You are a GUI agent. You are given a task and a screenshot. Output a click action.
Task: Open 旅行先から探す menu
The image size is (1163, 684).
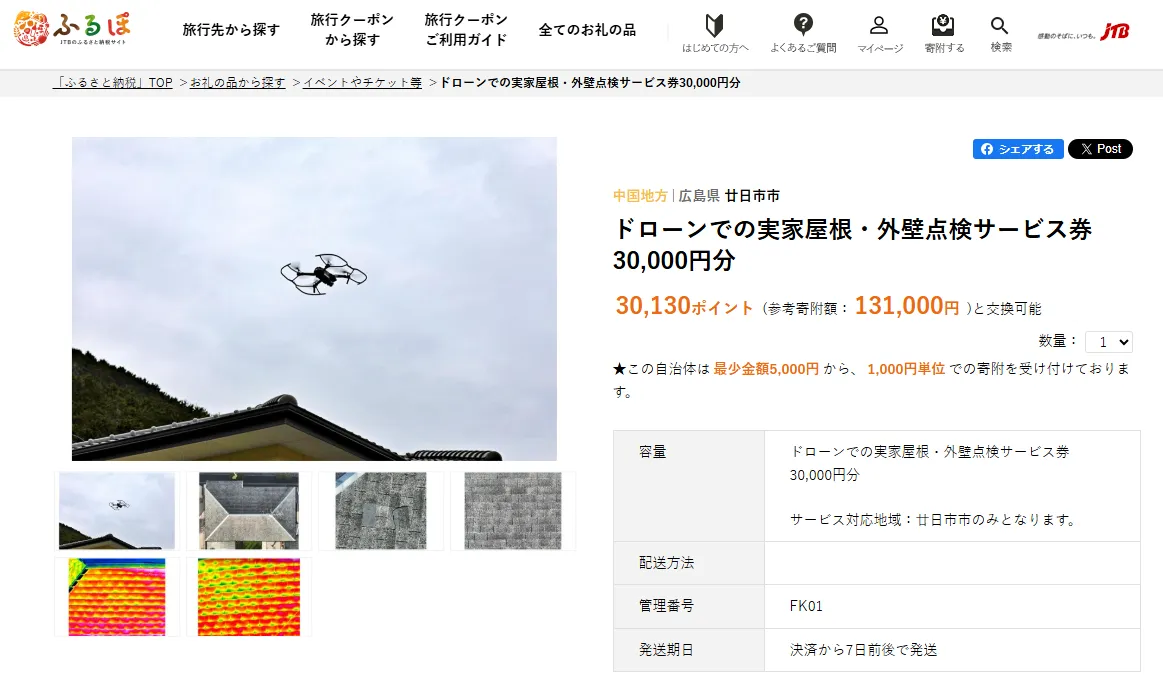(x=231, y=30)
